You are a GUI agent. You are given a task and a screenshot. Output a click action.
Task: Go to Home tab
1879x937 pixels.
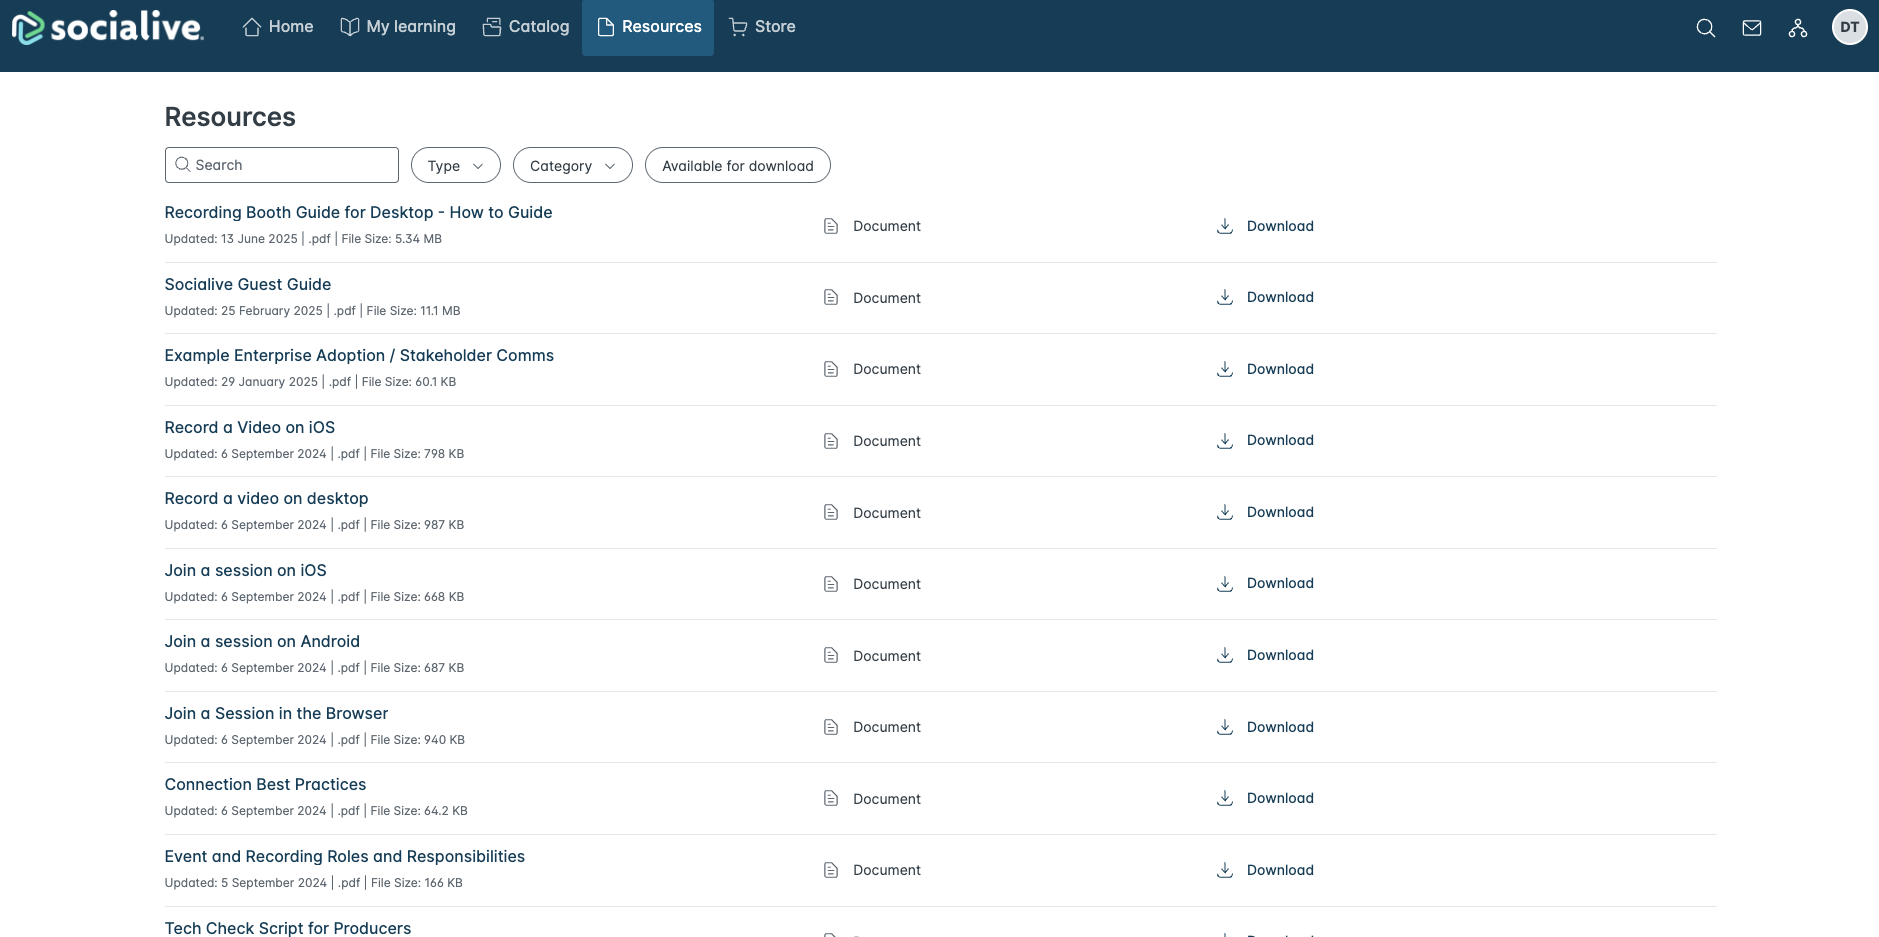pyautogui.click(x=278, y=27)
